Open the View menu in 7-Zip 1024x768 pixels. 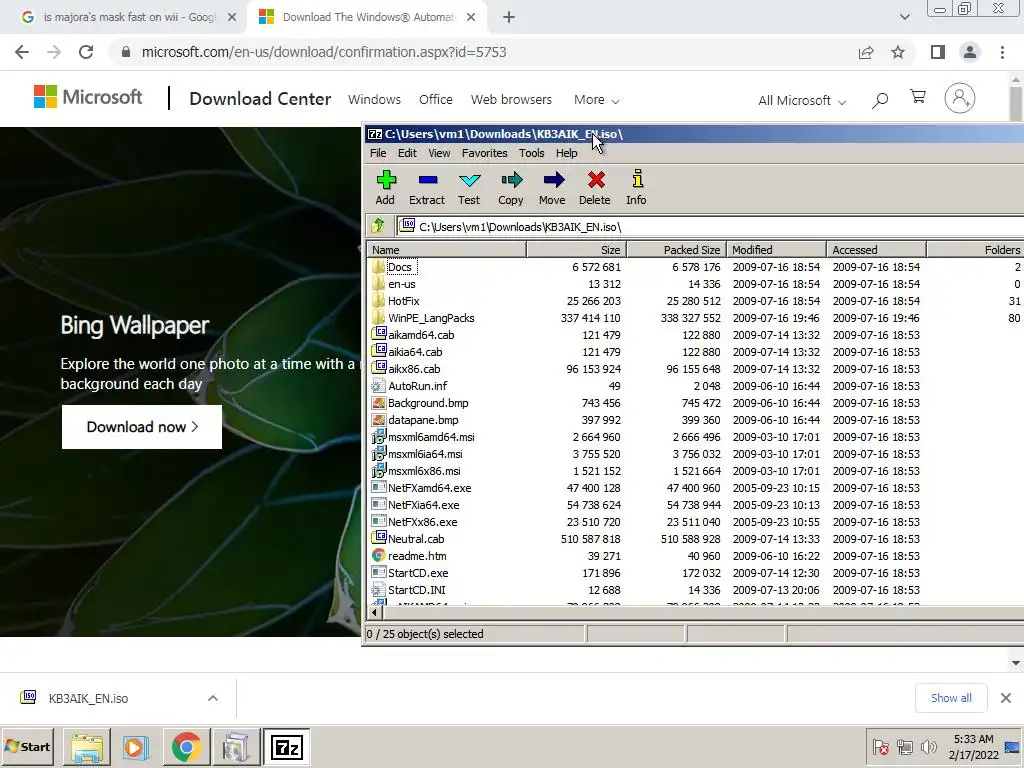pos(439,153)
